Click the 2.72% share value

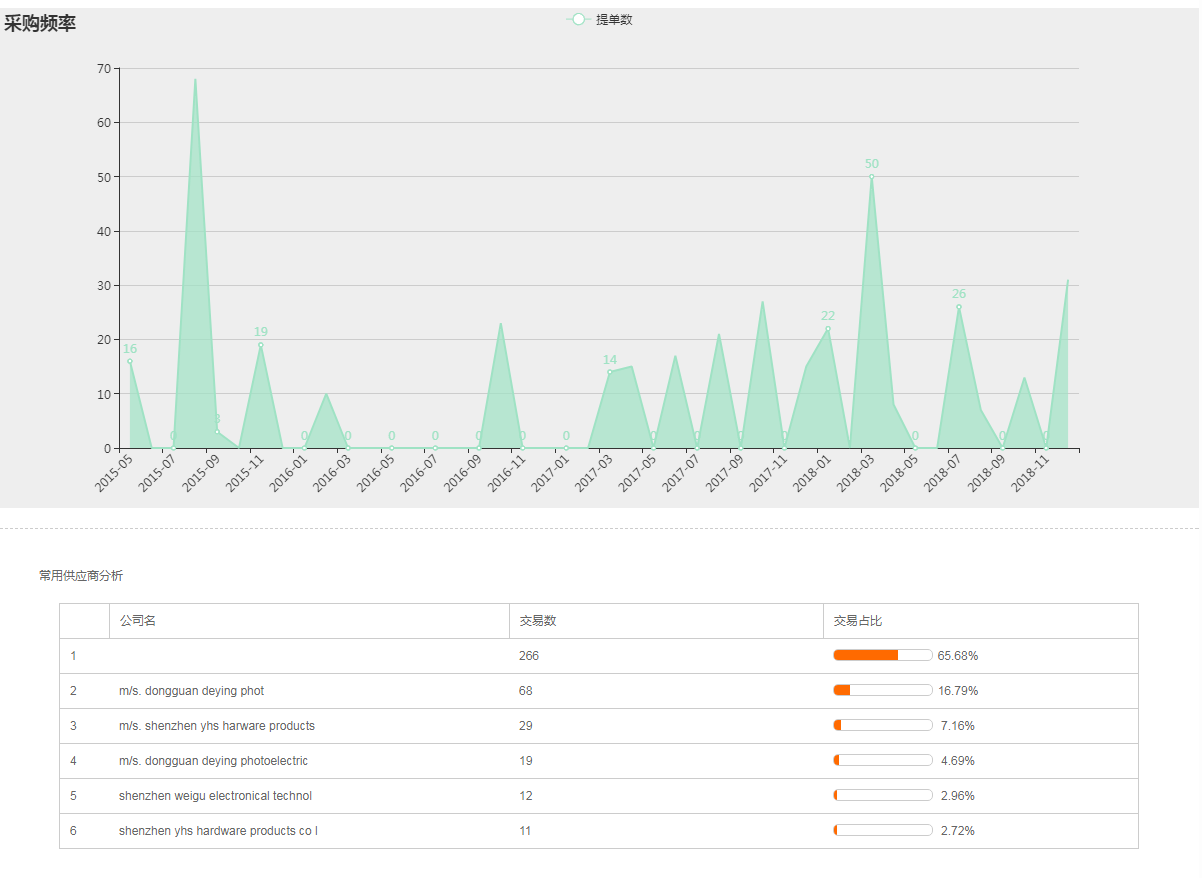tap(958, 831)
